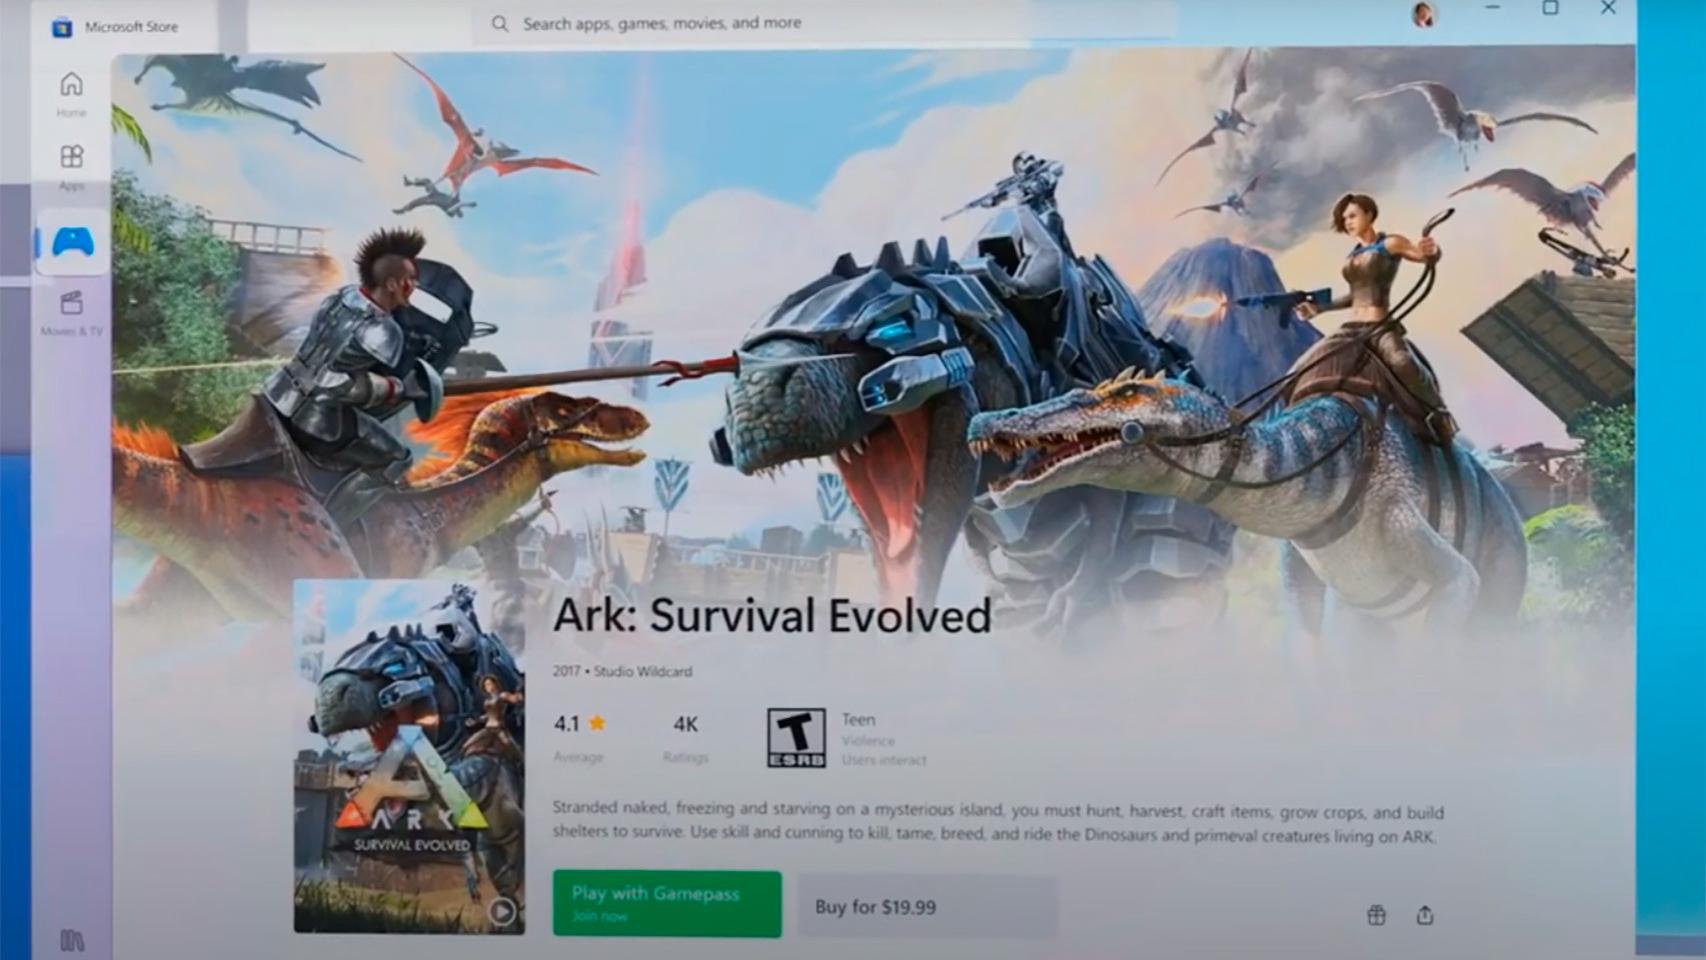Open the Library icon at sidebar bottom
This screenshot has width=1706, height=960.
72,939
